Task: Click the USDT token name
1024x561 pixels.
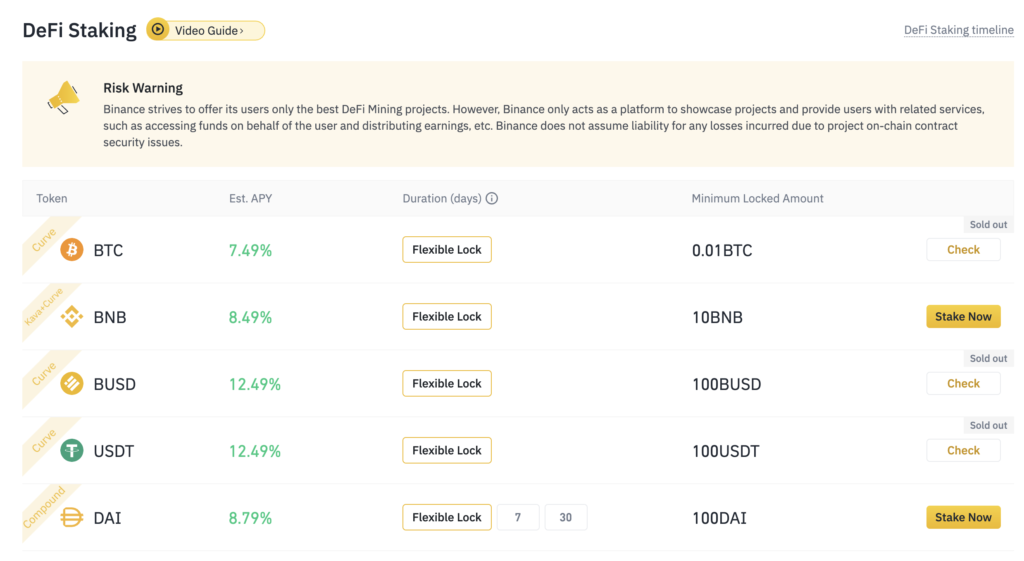Action: (114, 451)
